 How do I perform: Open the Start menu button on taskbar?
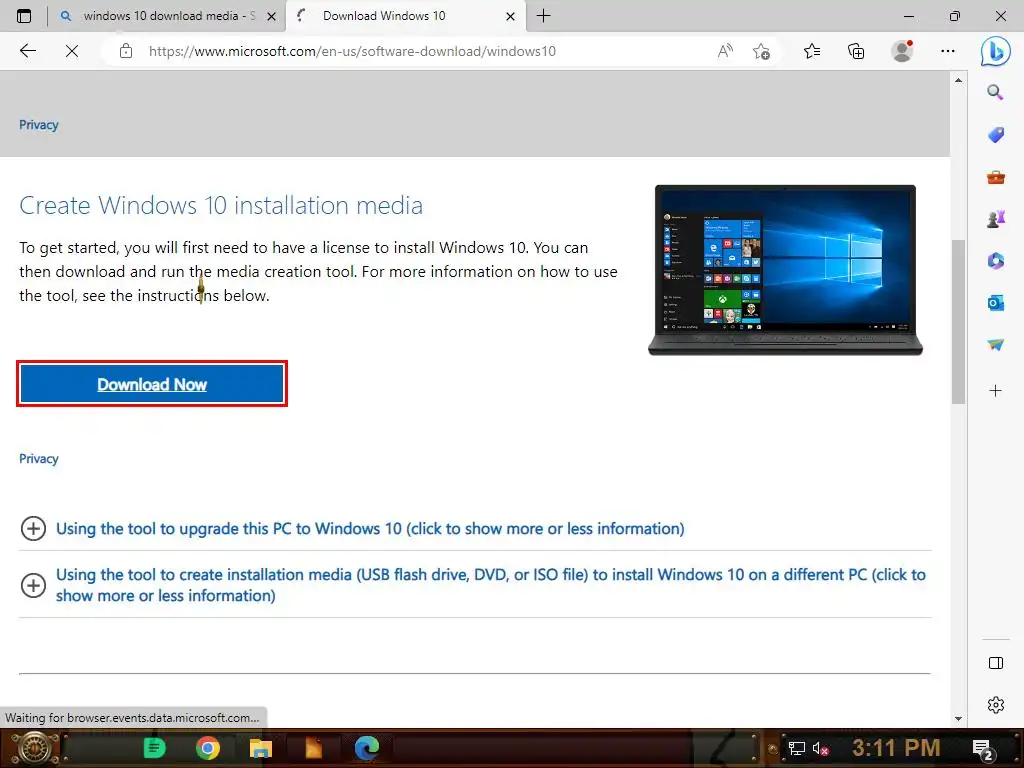(33, 748)
